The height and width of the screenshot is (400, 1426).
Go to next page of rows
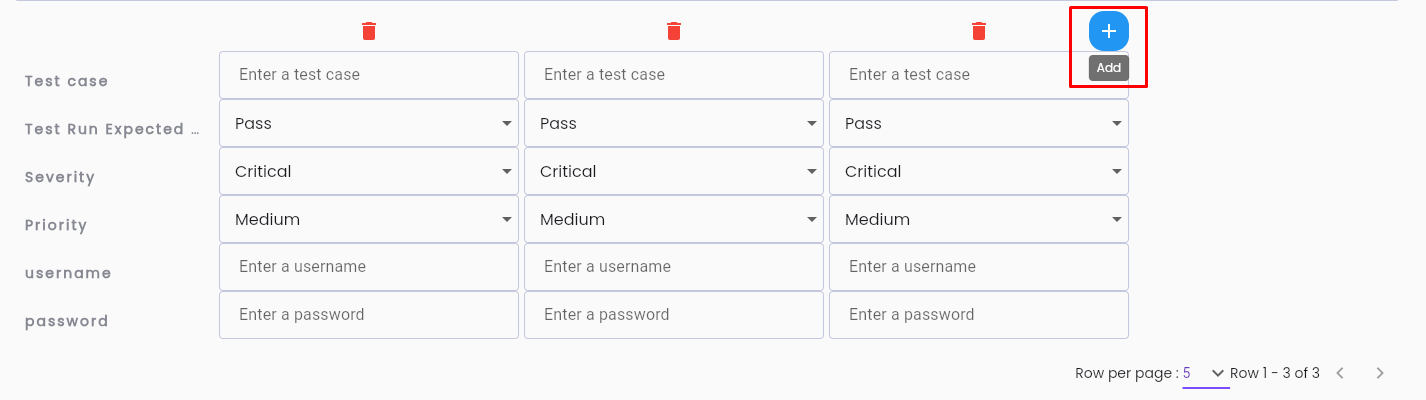1380,373
